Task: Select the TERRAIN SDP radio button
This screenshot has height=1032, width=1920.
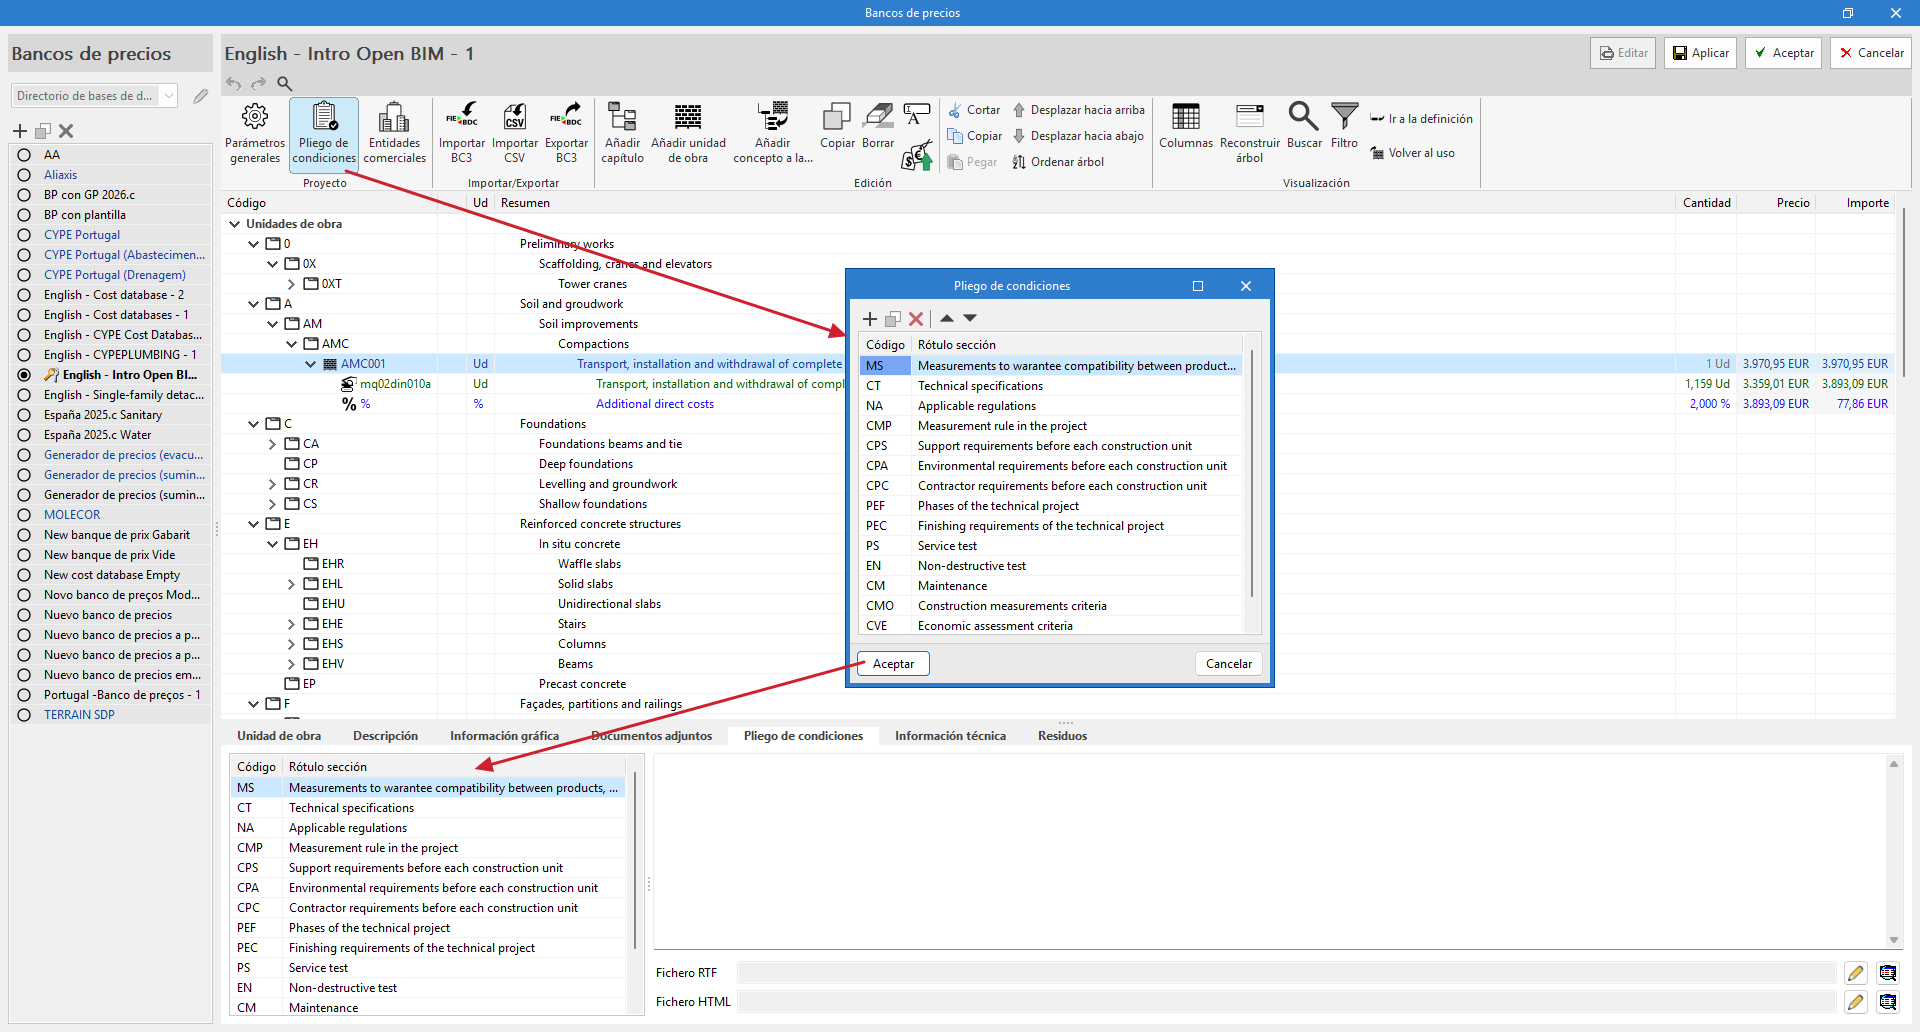Action: point(24,715)
